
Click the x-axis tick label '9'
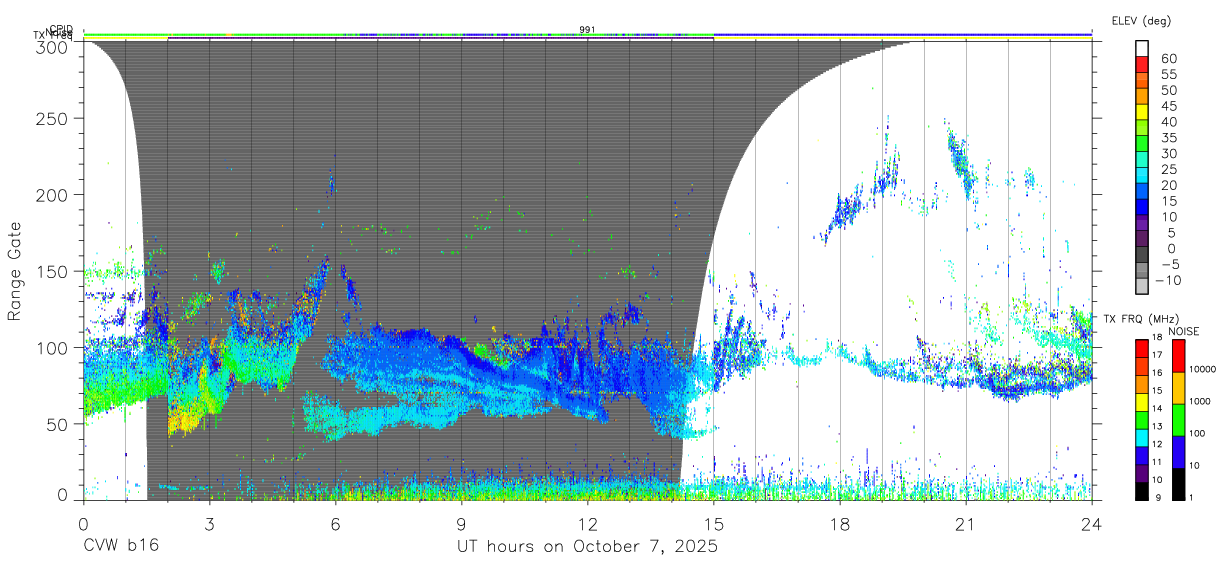(462, 524)
